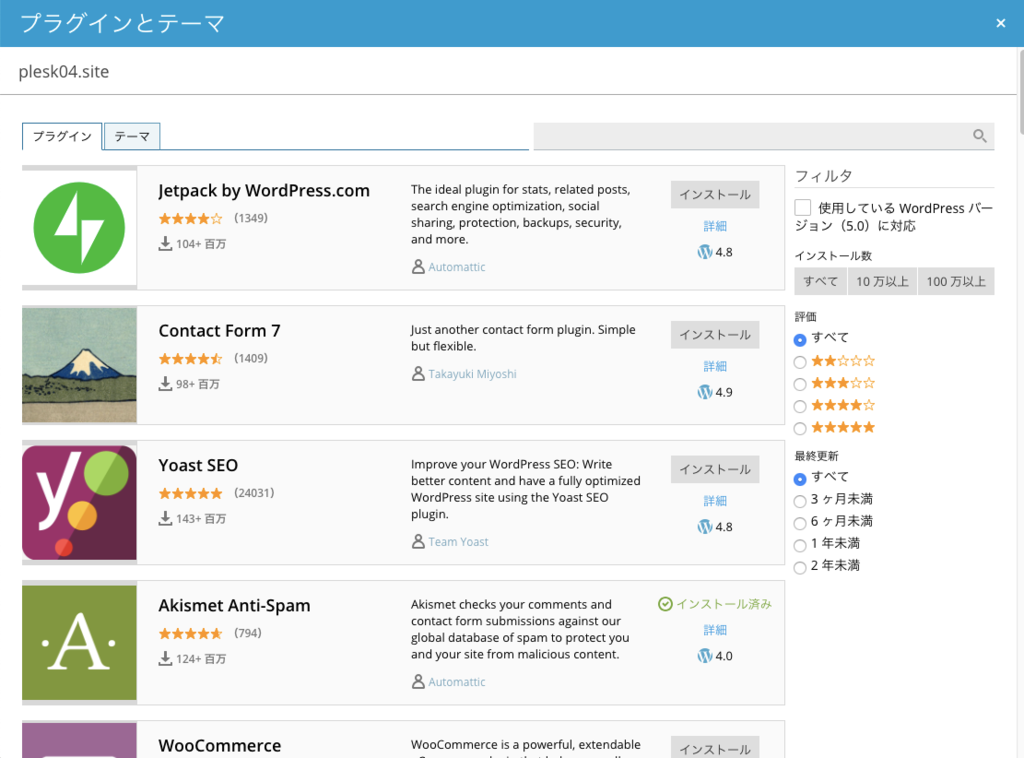Select the 2 年未満 update filter

point(799,567)
